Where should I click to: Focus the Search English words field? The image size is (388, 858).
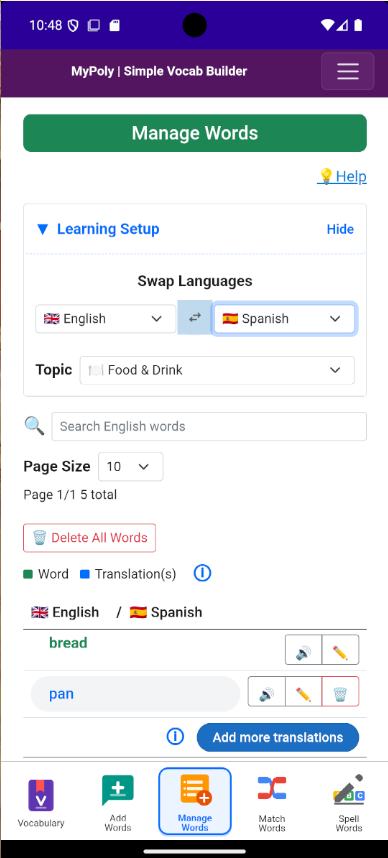click(209, 426)
